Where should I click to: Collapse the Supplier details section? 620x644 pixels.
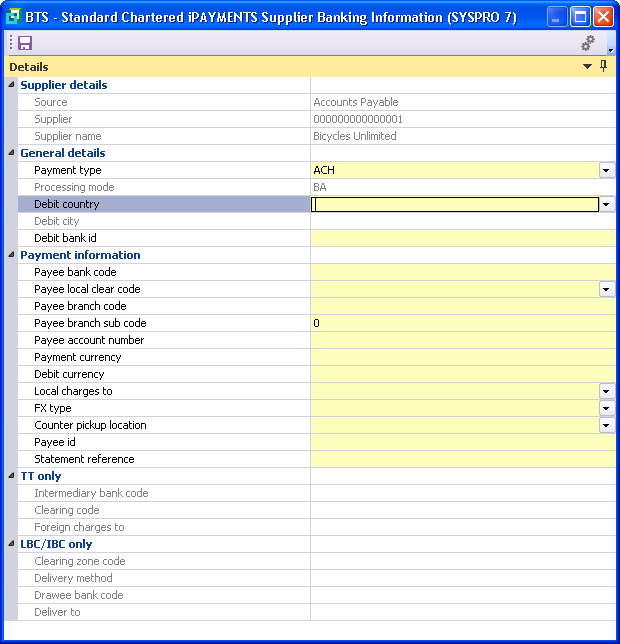tap(11, 85)
